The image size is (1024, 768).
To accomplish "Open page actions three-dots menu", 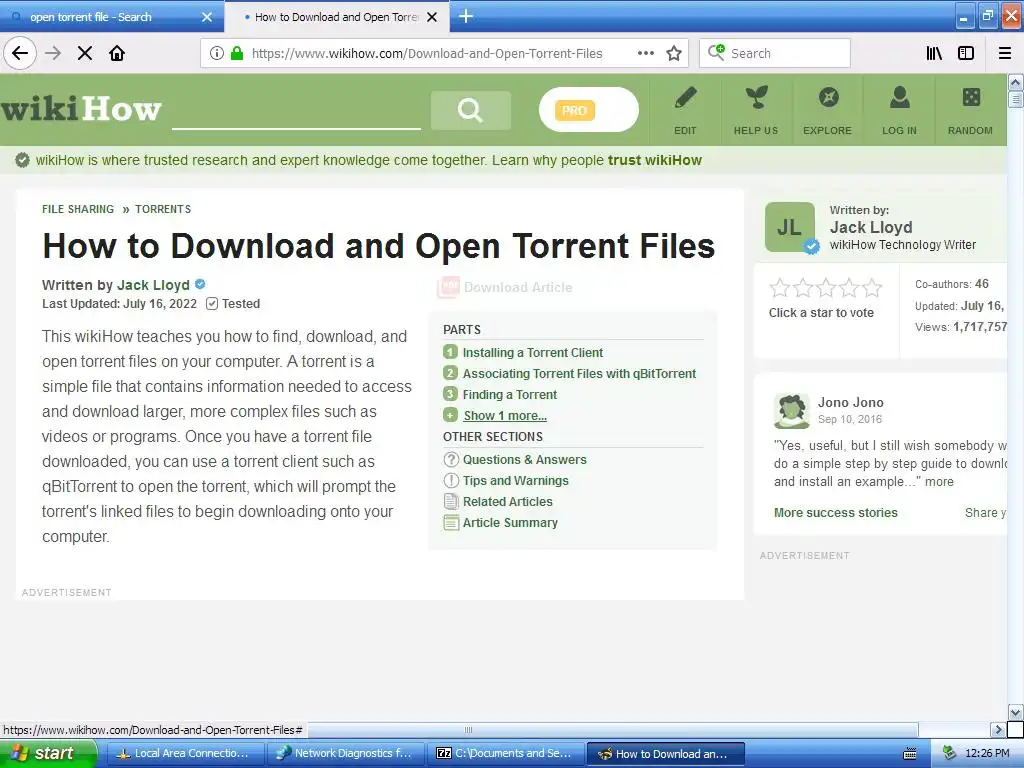I will click(x=645, y=54).
